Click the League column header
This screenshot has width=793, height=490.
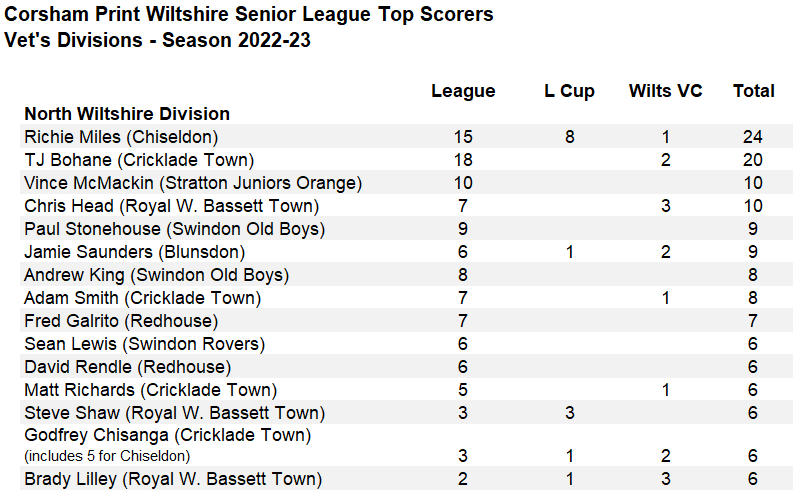coord(463,92)
